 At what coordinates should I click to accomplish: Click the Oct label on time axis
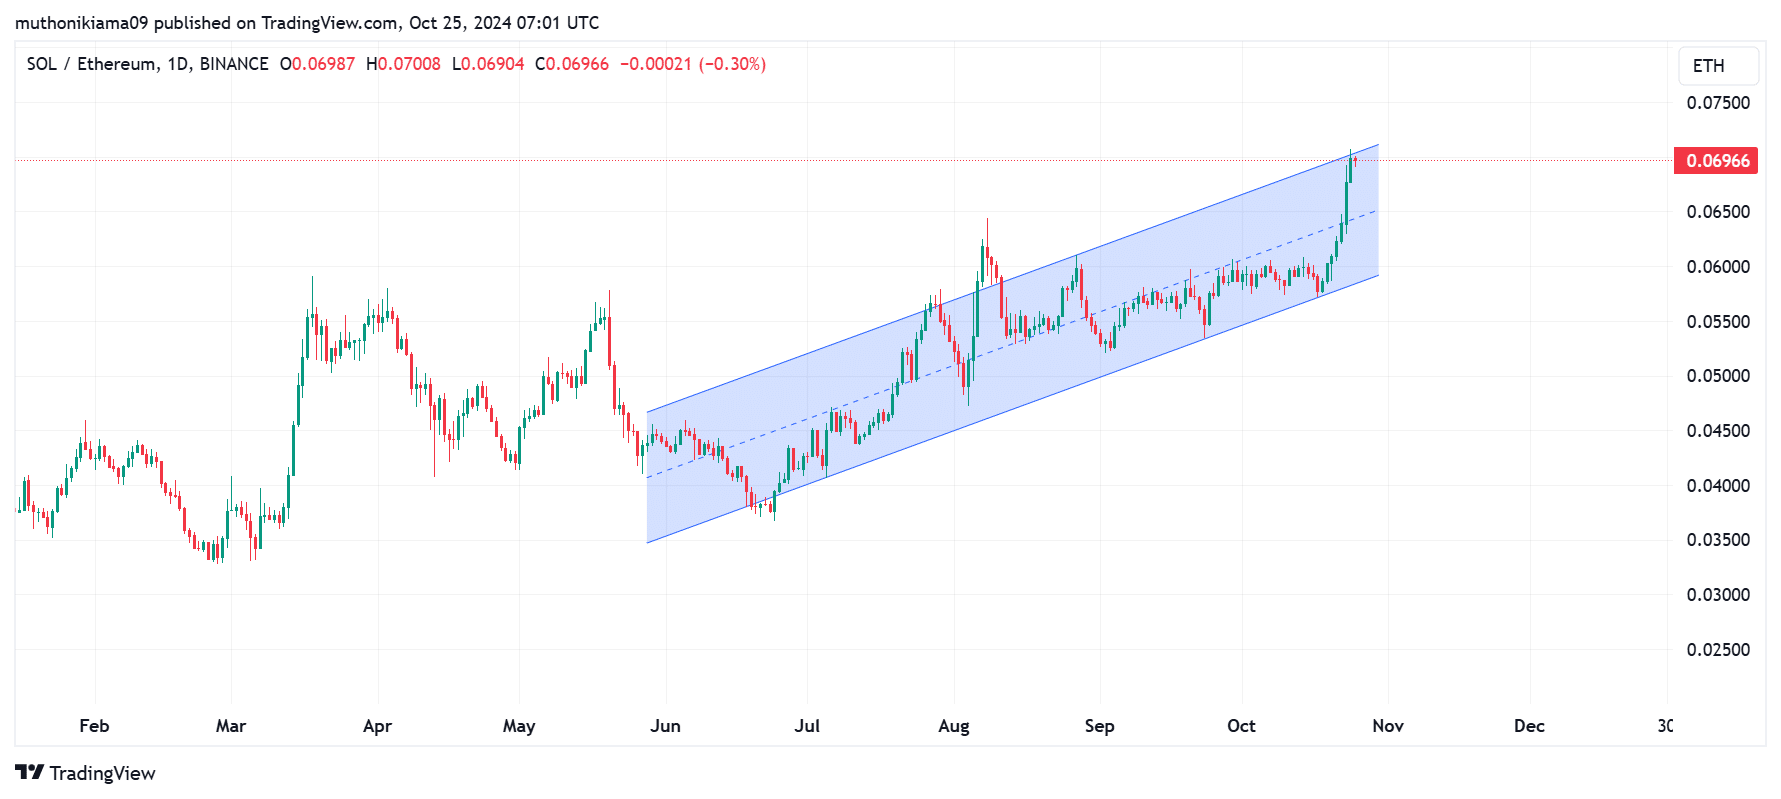1241,726
